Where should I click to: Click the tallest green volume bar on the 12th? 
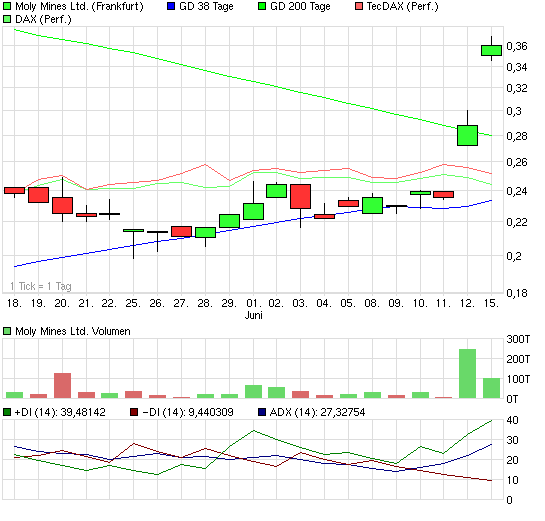click(467, 374)
